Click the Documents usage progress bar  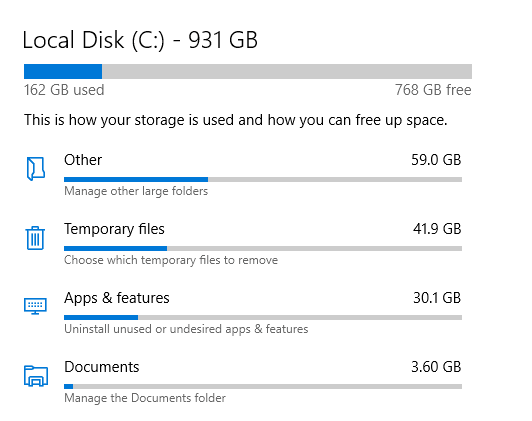coord(263,386)
